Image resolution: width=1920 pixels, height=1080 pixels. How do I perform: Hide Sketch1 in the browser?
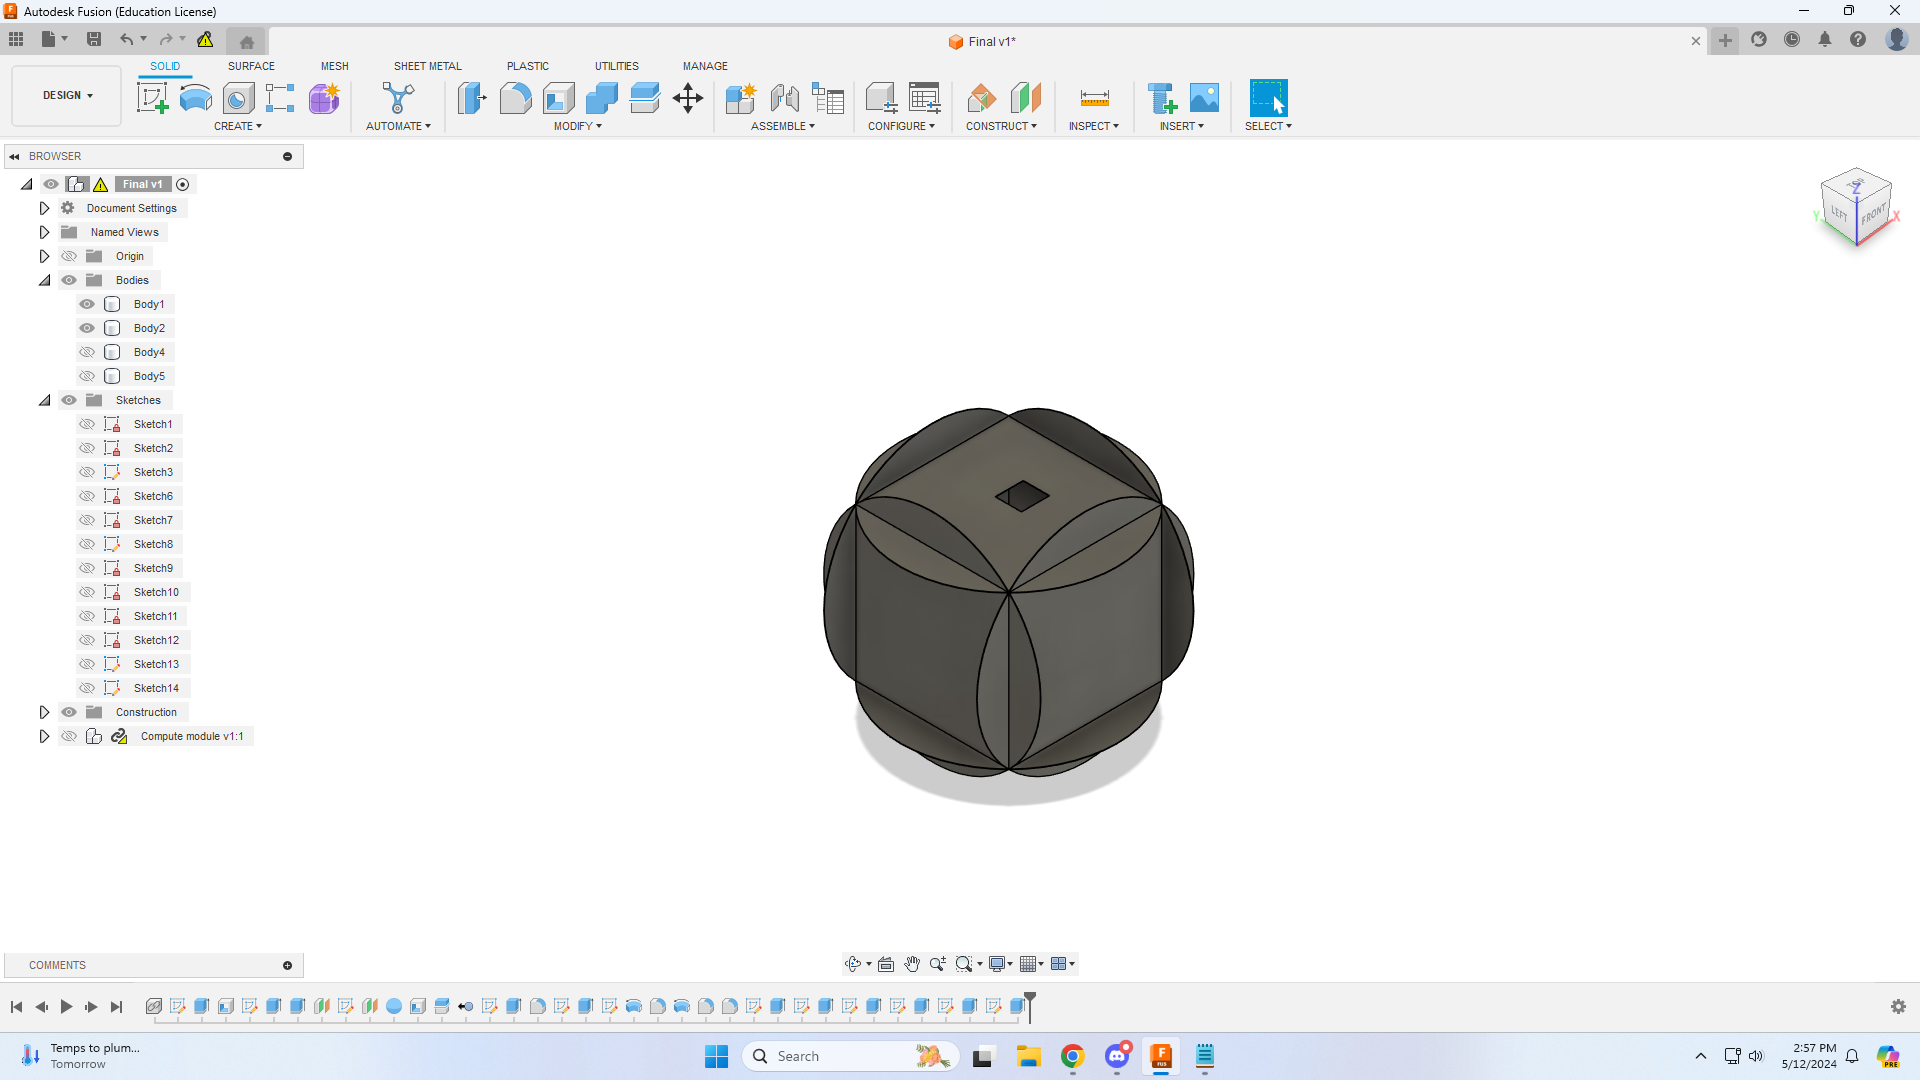point(87,423)
